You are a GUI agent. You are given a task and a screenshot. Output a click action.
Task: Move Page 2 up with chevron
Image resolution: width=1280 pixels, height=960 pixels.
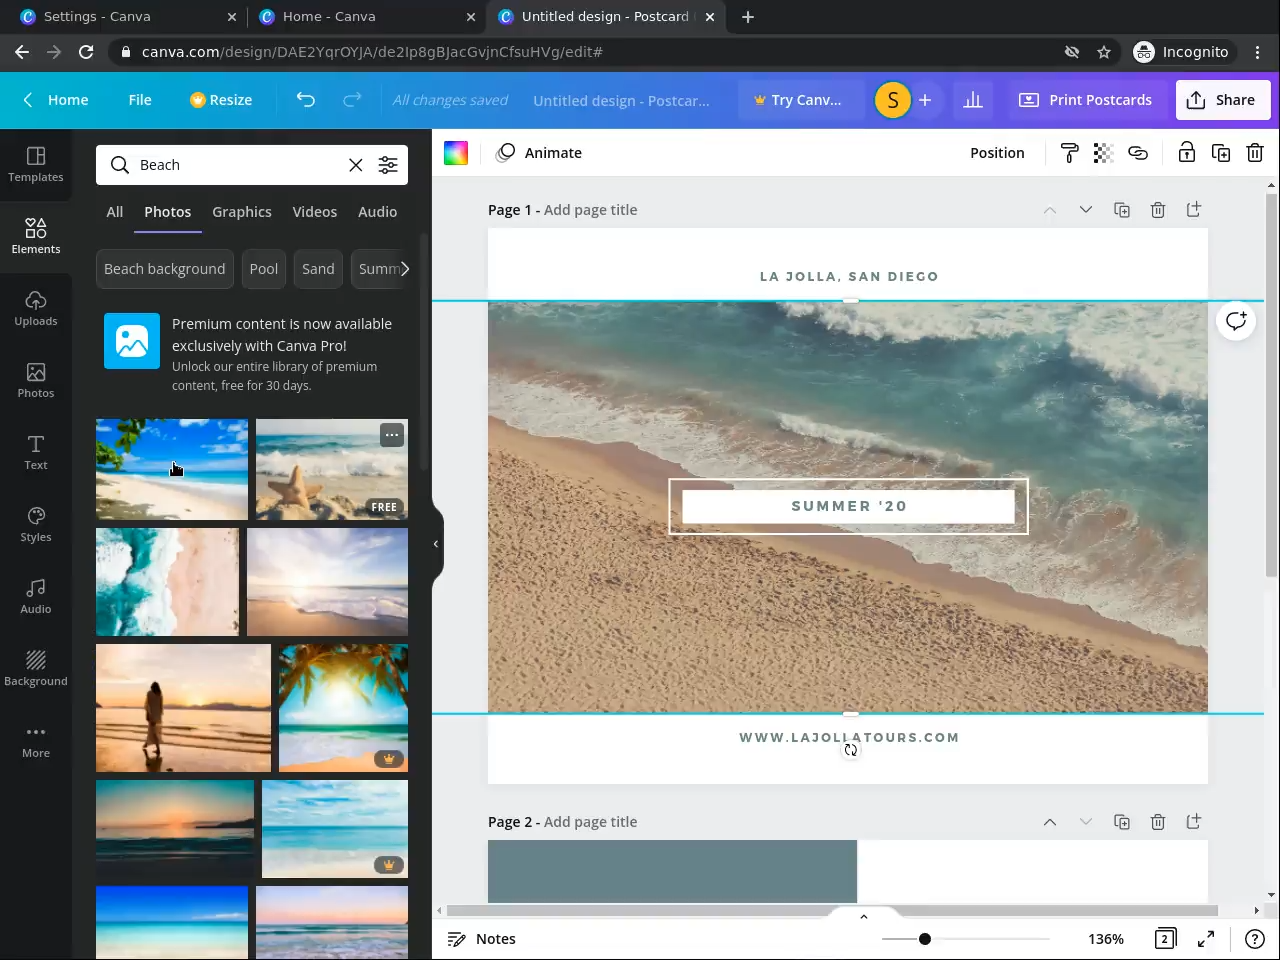pos(1050,822)
